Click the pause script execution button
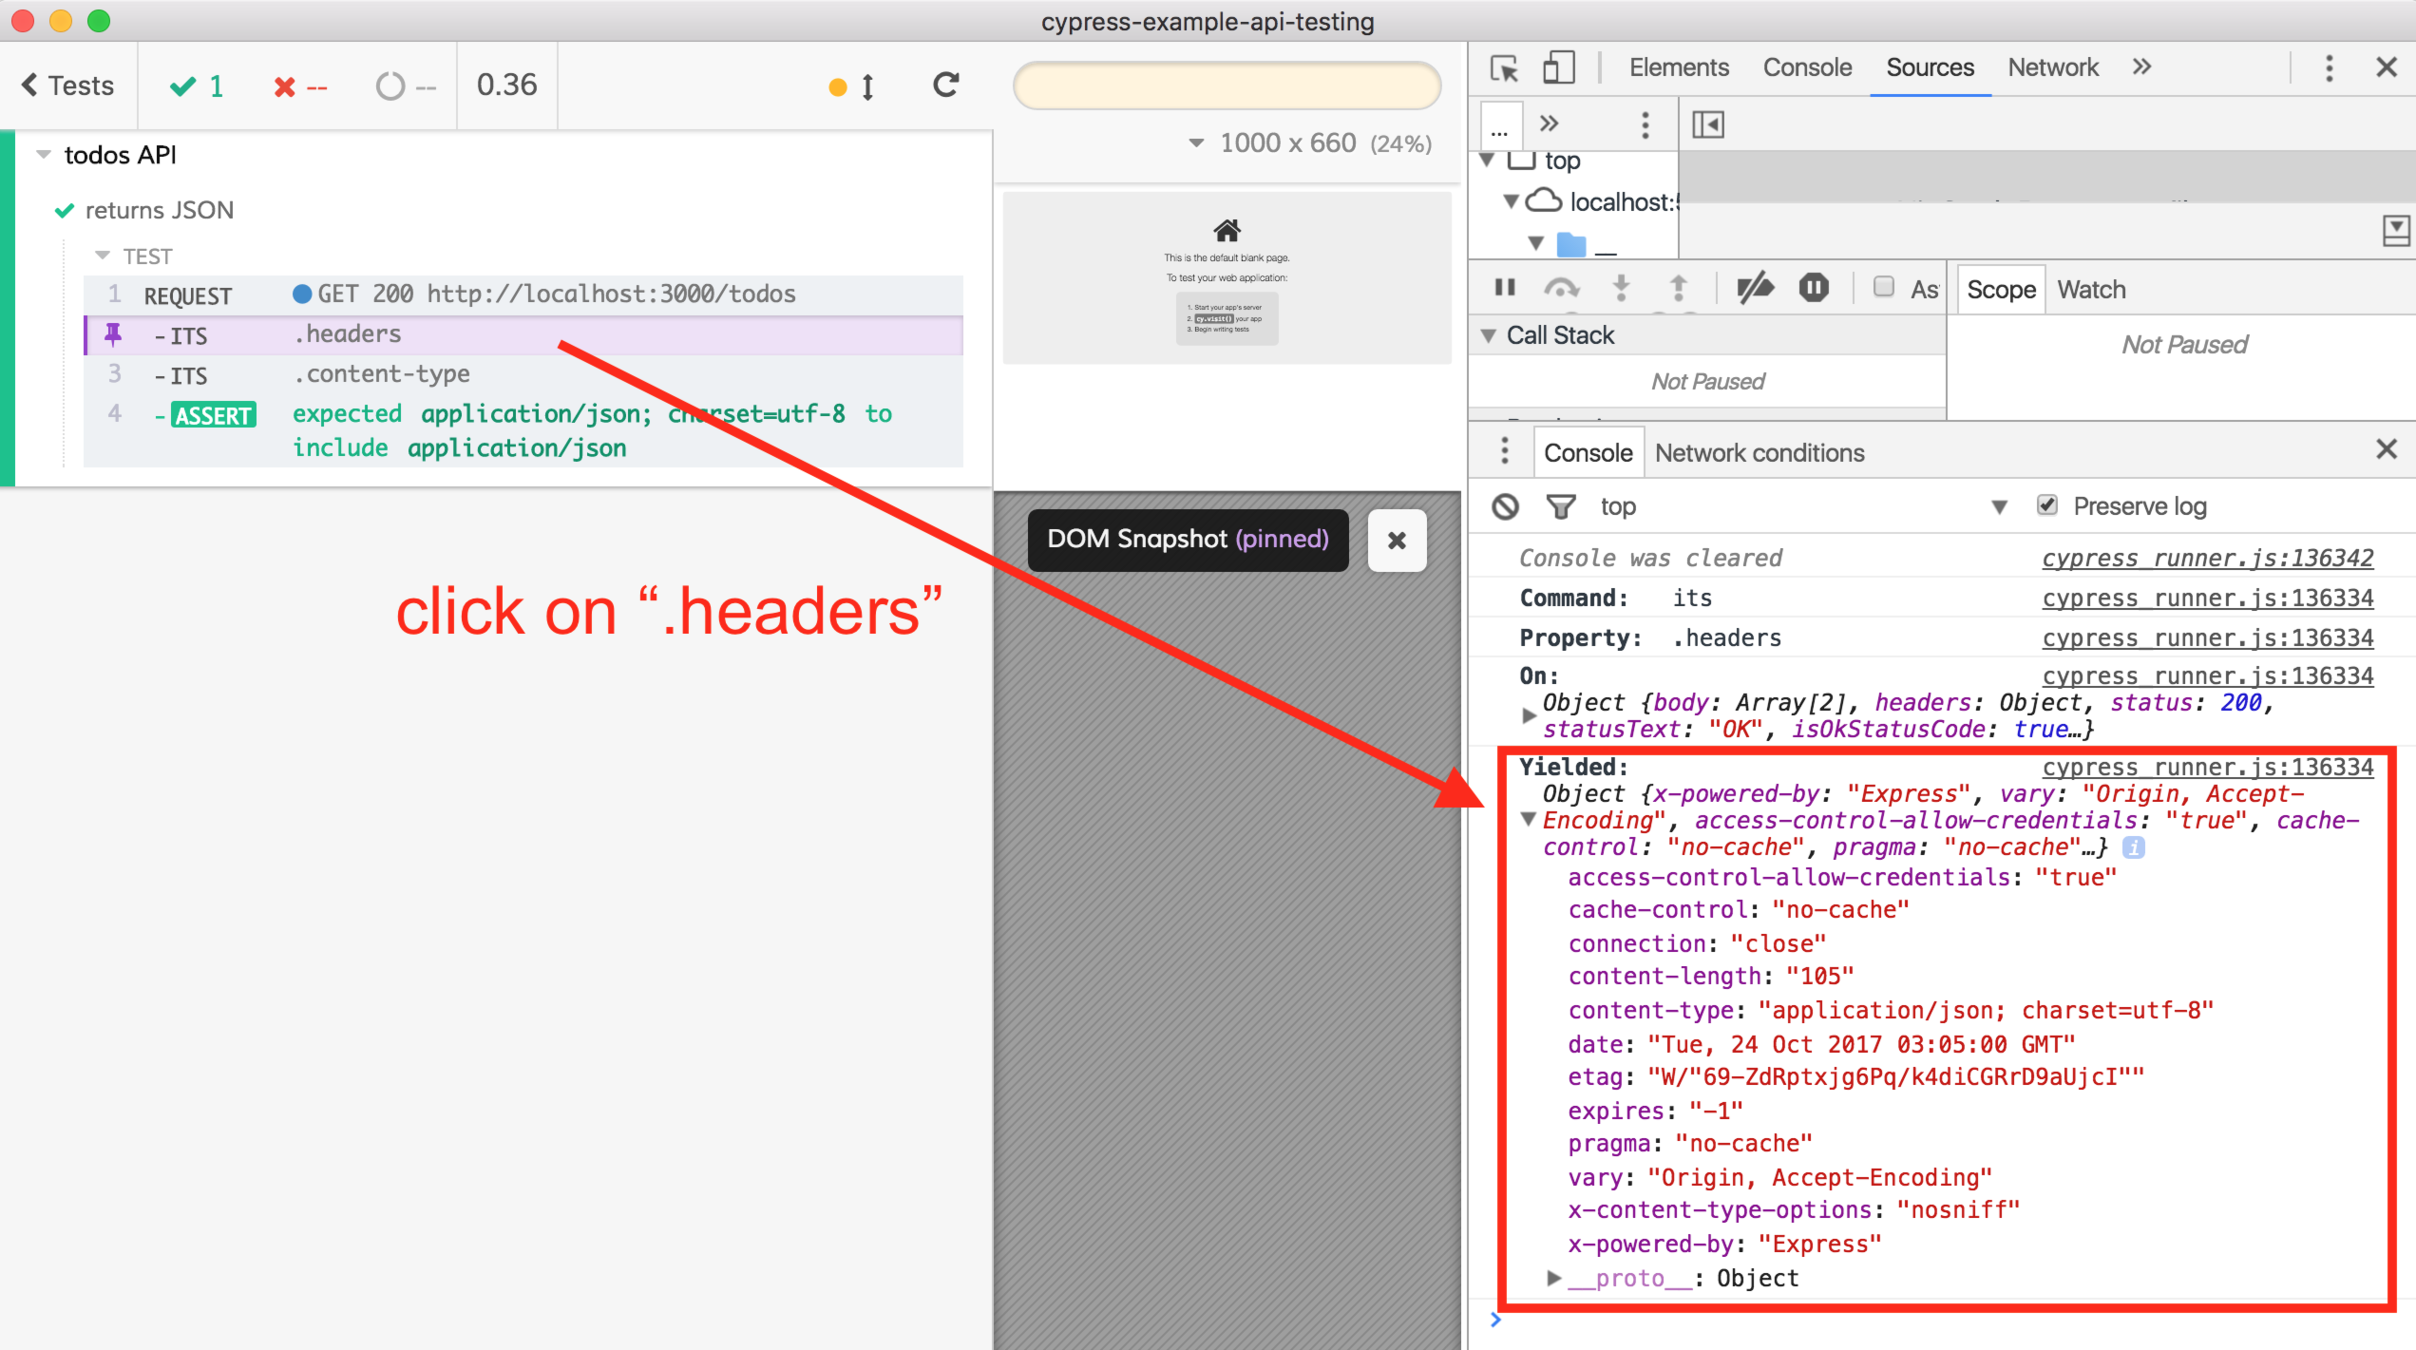 tap(1504, 289)
